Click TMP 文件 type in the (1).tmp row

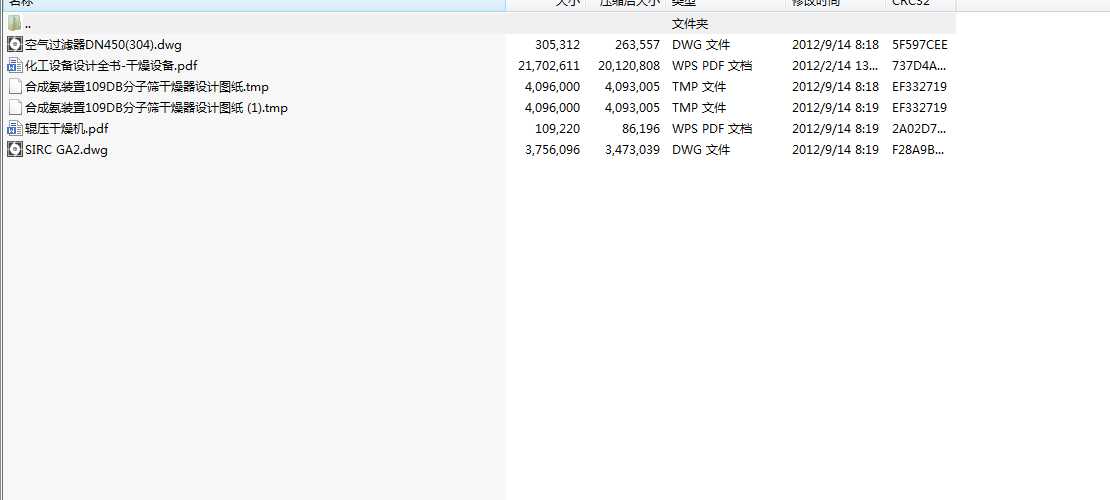pyautogui.click(x=699, y=108)
